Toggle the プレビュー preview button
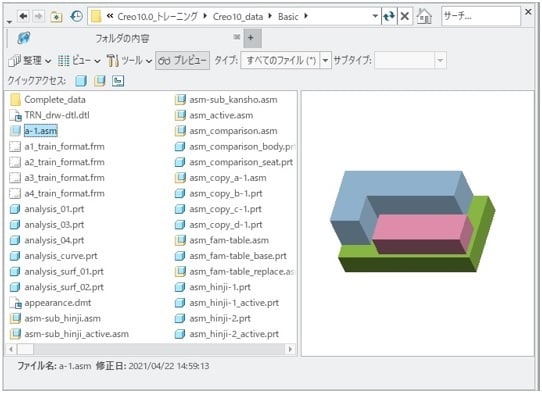This screenshot has width=542, height=394. pos(182,60)
